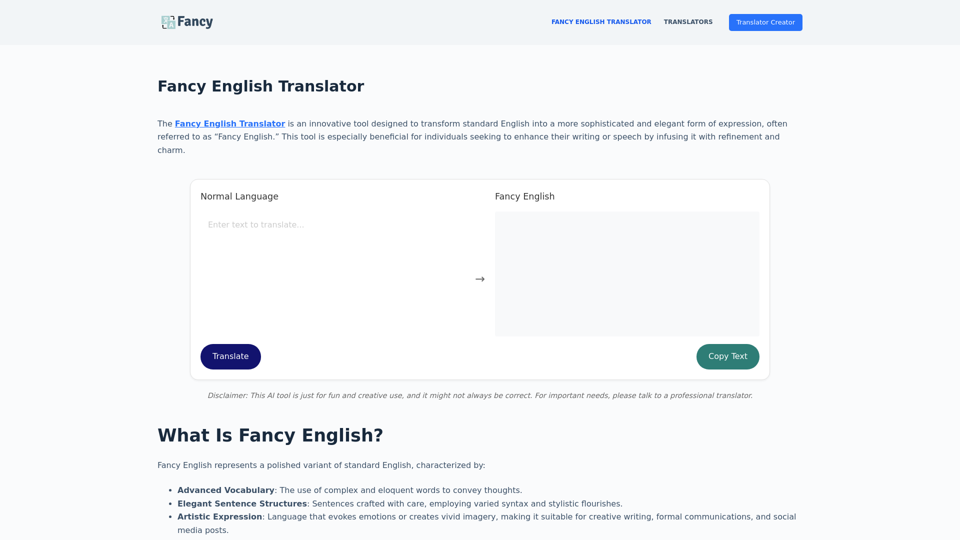Image resolution: width=960 pixels, height=540 pixels.
Task: Open the Translators nav menu item
Action: tap(688, 22)
